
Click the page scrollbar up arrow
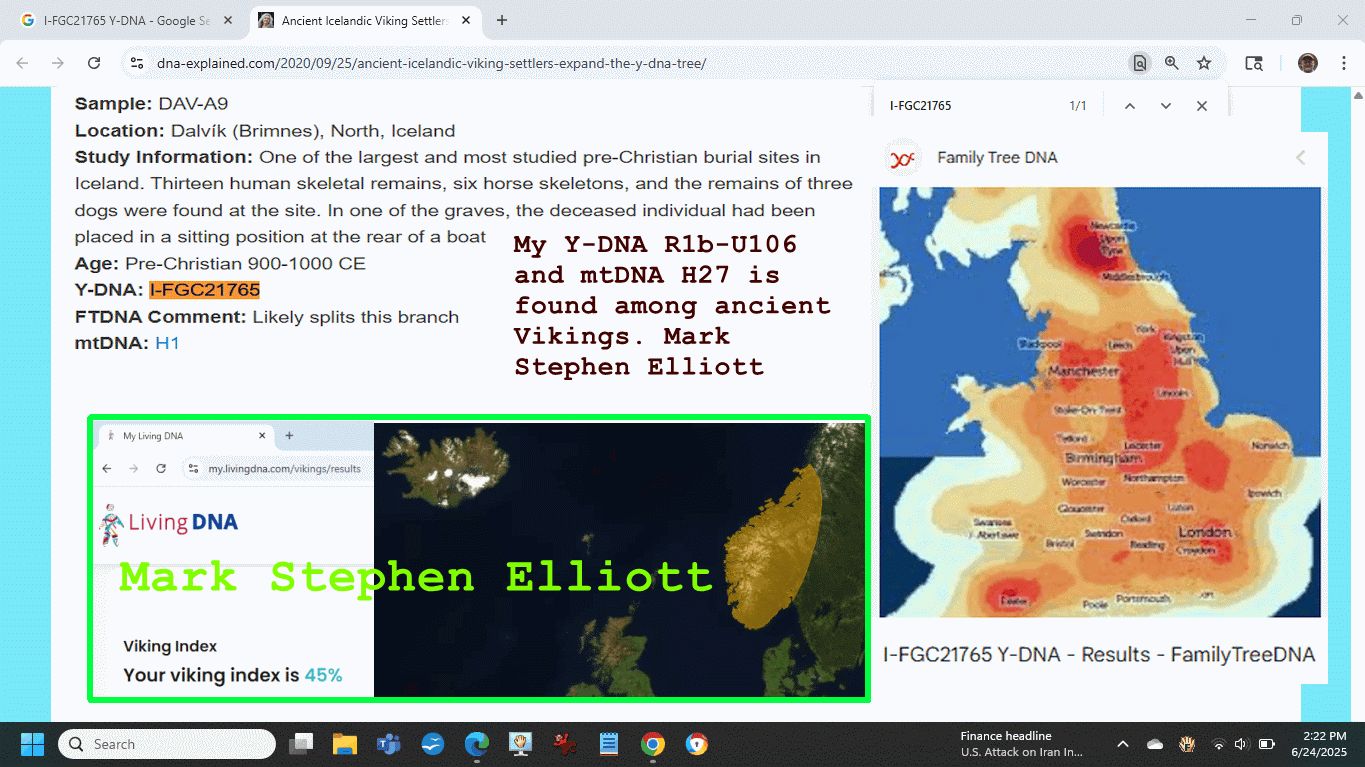[1357, 96]
